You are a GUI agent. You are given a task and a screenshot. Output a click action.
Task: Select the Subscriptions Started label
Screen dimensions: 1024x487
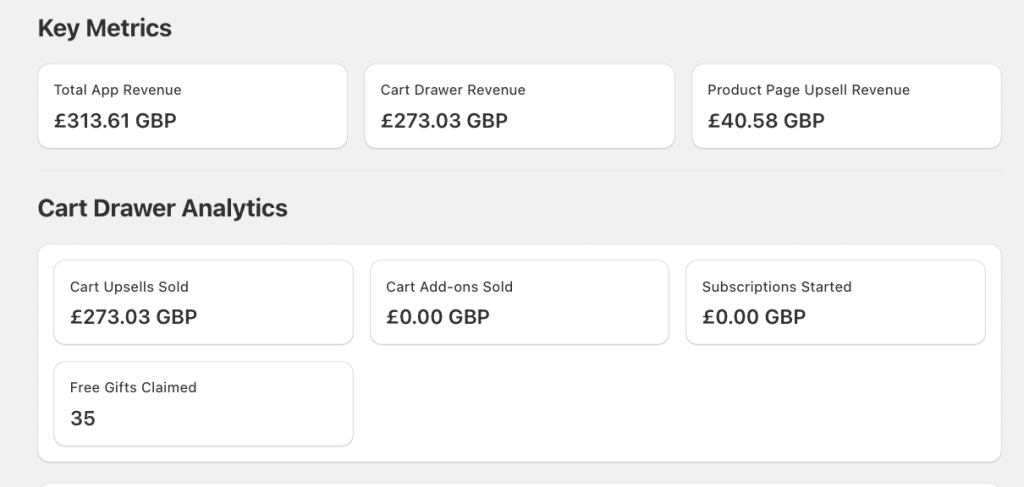click(x=777, y=287)
